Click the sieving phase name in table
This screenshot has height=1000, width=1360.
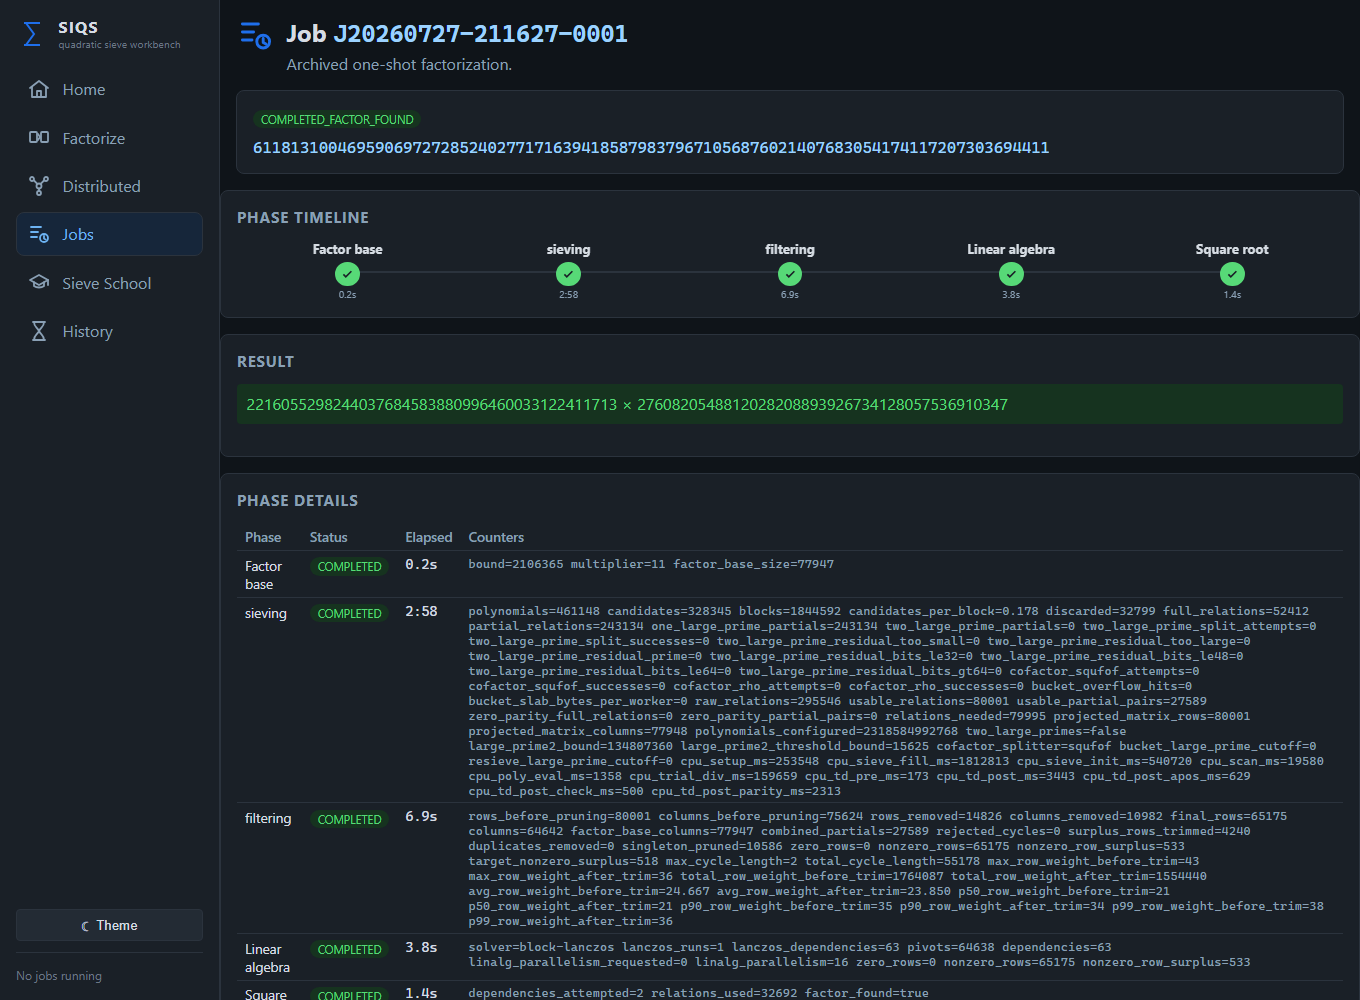pos(266,614)
